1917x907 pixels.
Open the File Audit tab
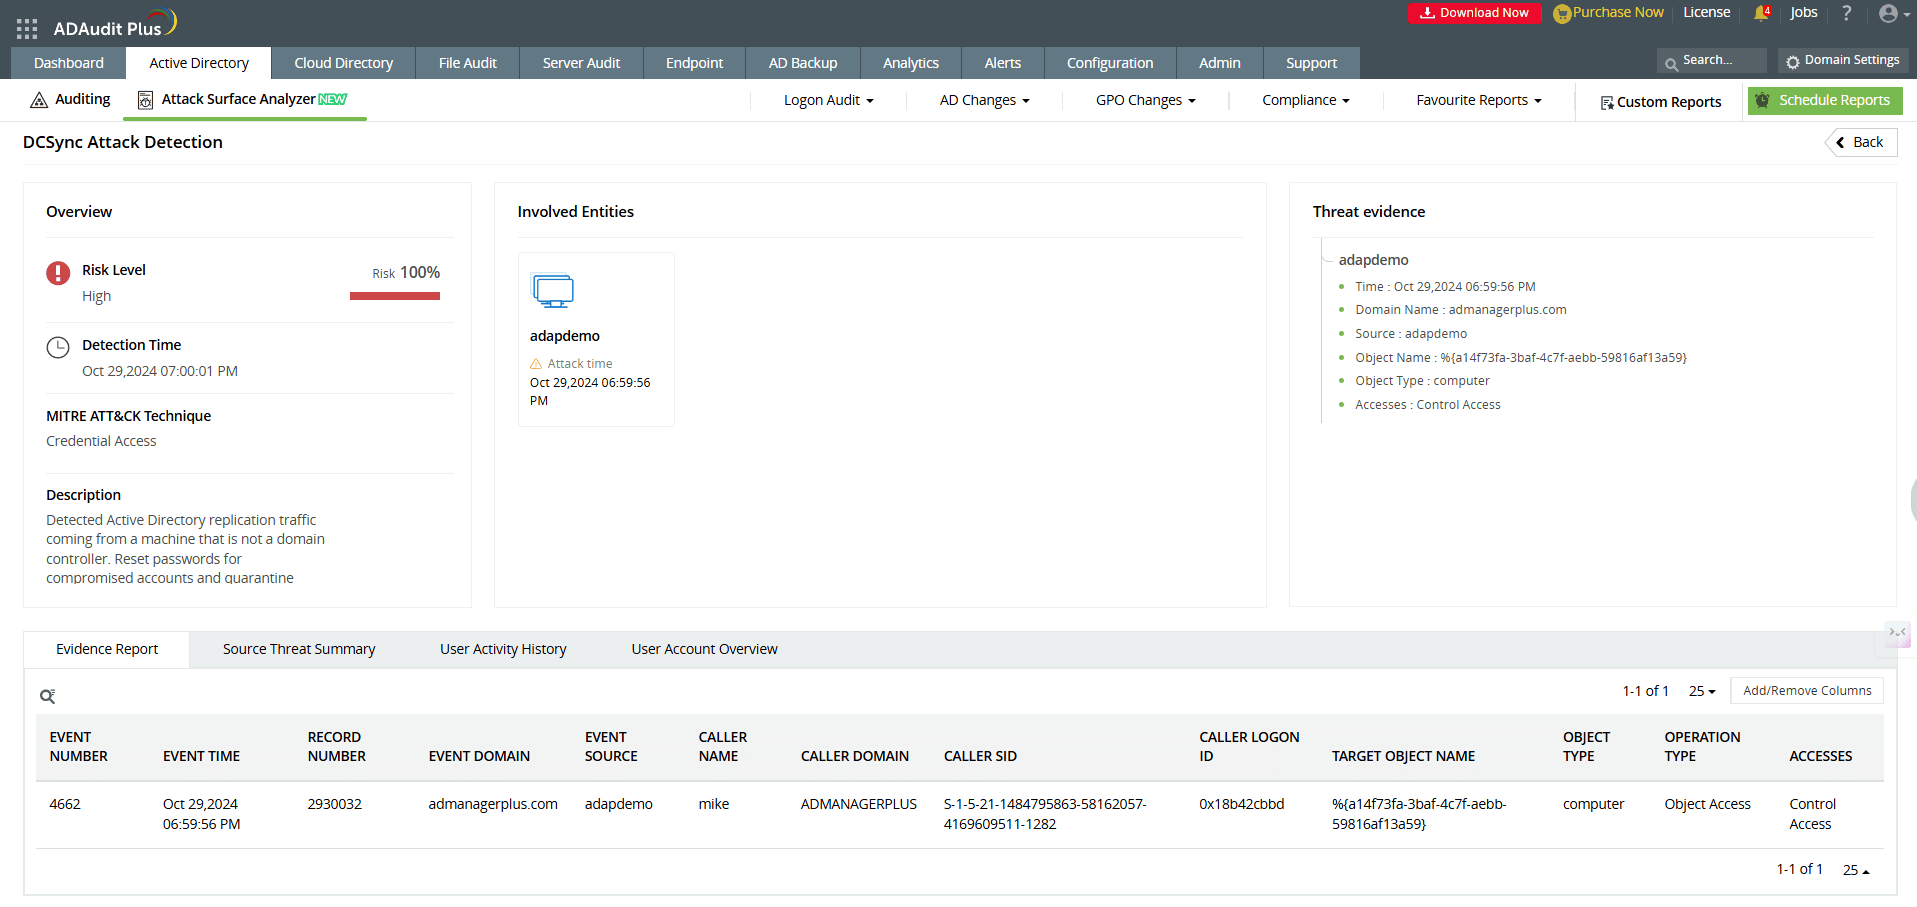point(467,63)
